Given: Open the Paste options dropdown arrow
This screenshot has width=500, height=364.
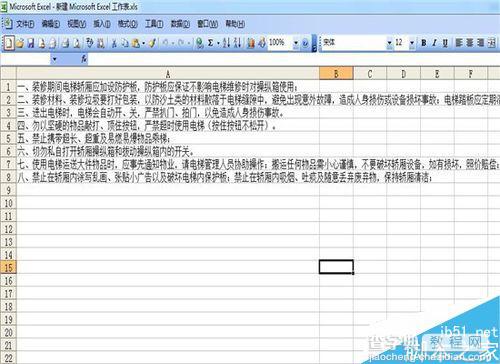Looking at the screenshot, I should (x=143, y=43).
